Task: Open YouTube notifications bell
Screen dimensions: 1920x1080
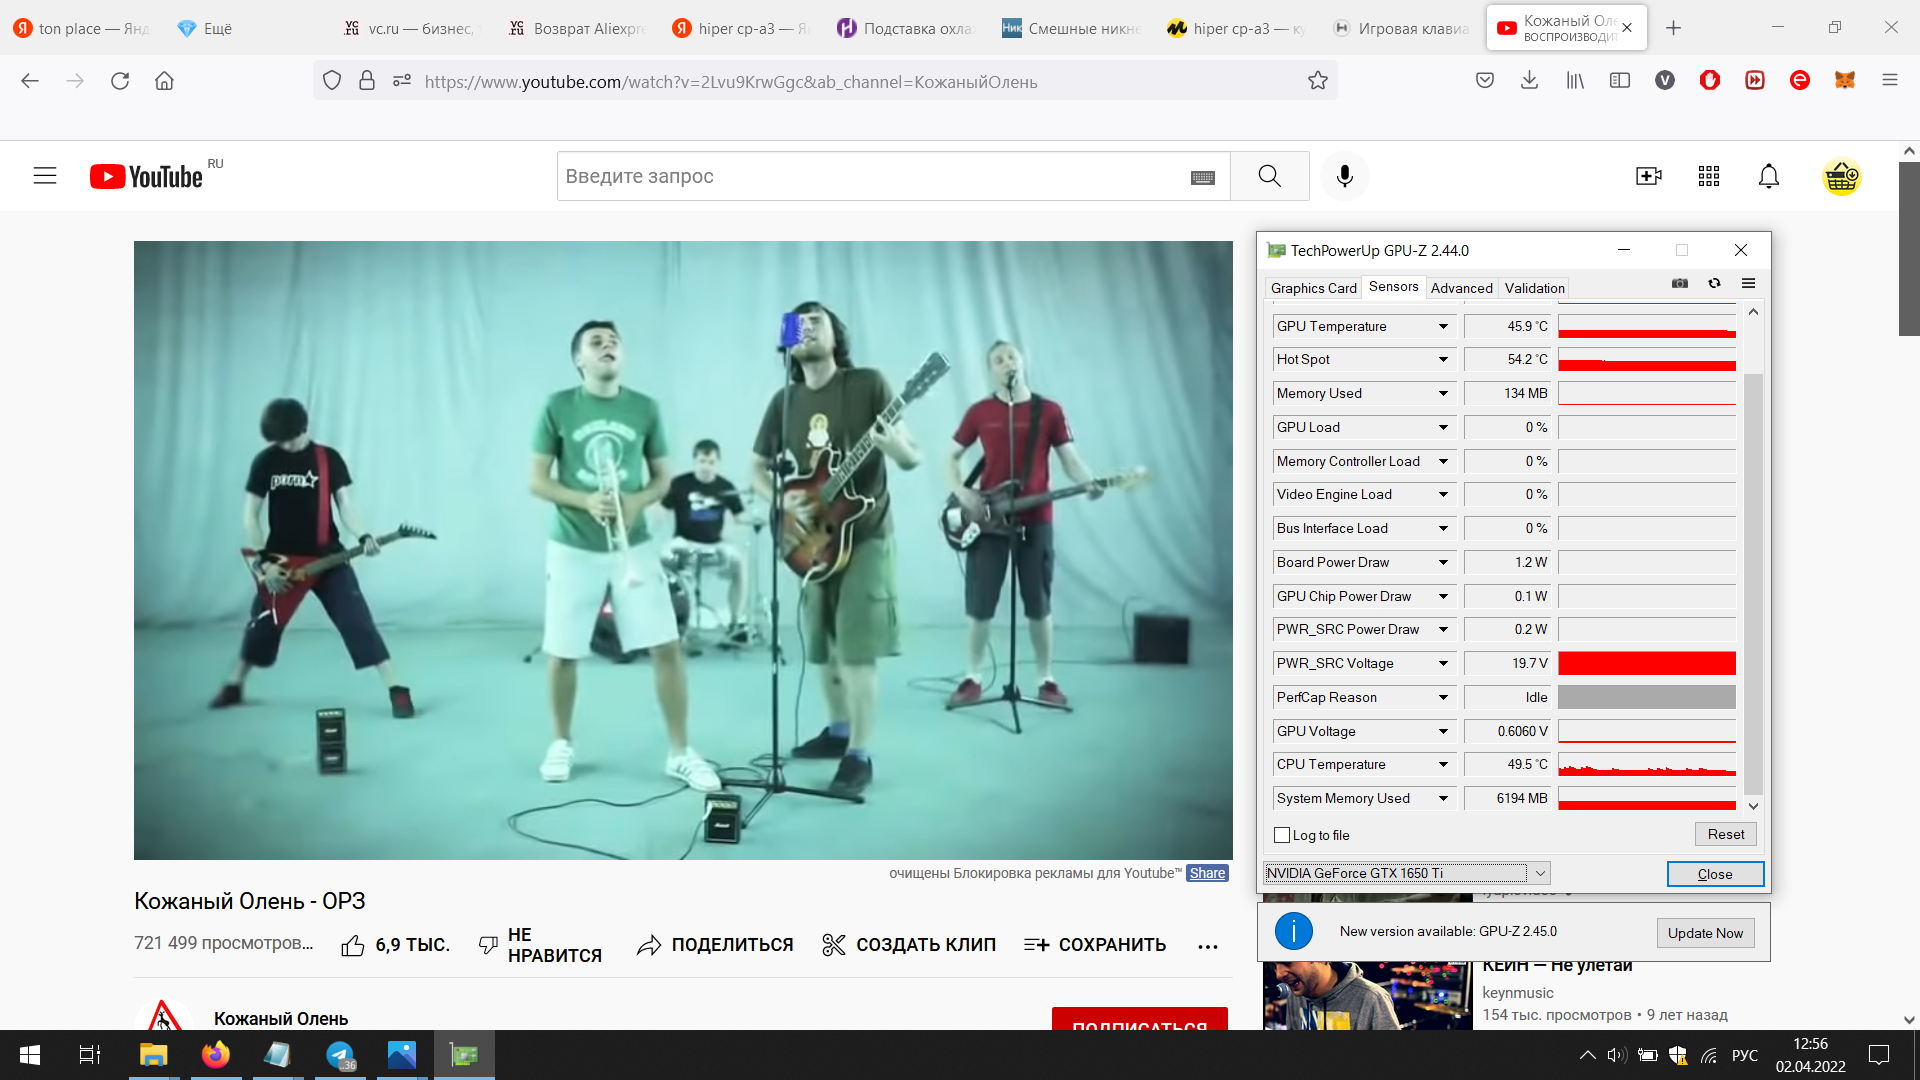Action: pyautogui.click(x=1768, y=176)
